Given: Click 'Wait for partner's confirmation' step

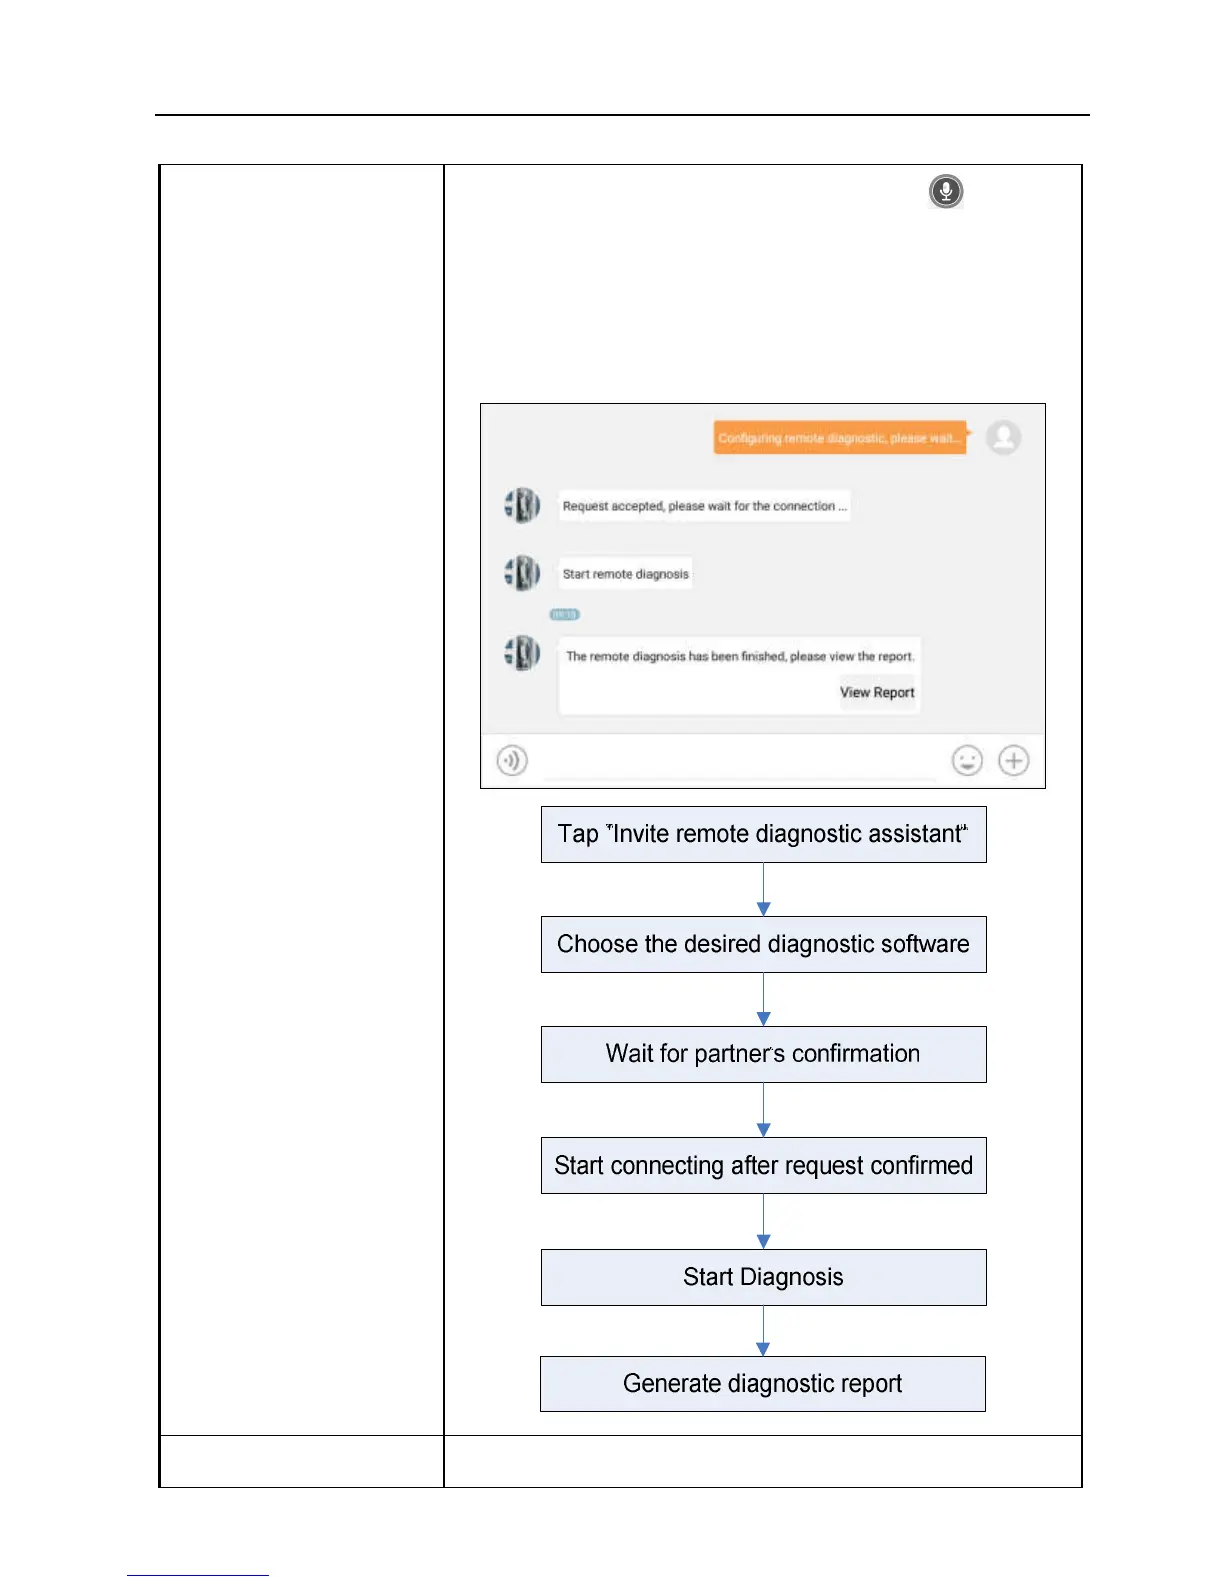Looking at the screenshot, I should click(x=763, y=1054).
